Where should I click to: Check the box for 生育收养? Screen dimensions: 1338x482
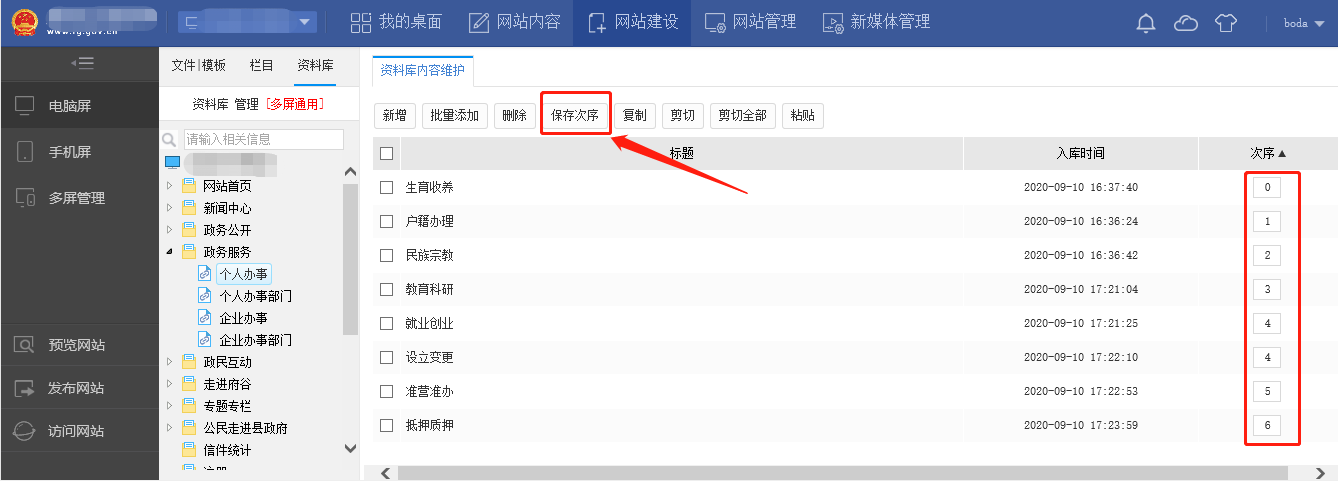pyautogui.click(x=386, y=188)
